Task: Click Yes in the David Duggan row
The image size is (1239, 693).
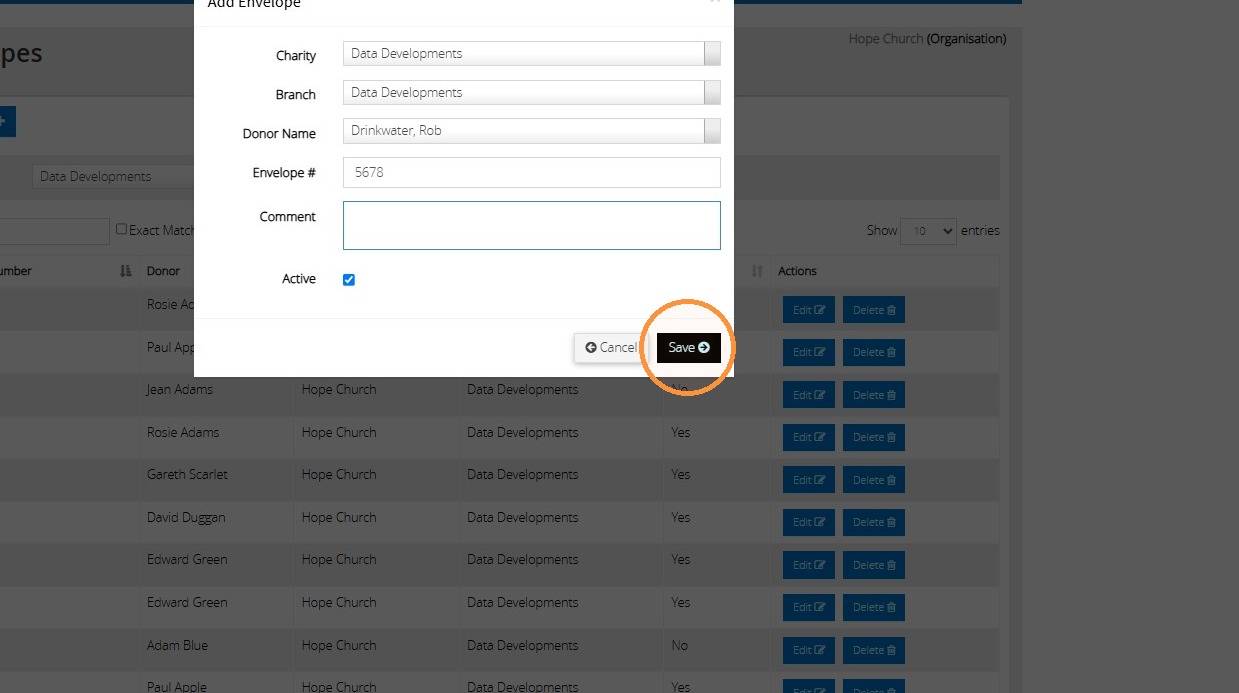Action: 681,517
